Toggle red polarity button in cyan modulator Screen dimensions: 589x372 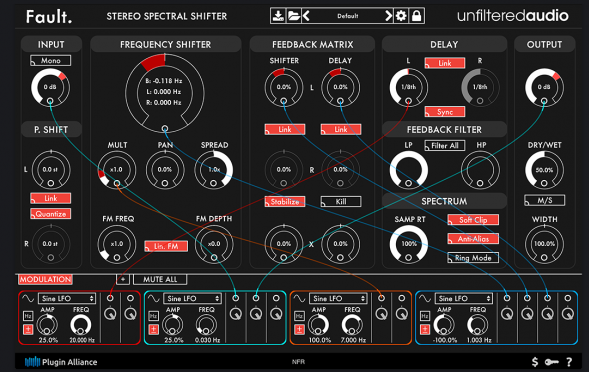click(153, 330)
